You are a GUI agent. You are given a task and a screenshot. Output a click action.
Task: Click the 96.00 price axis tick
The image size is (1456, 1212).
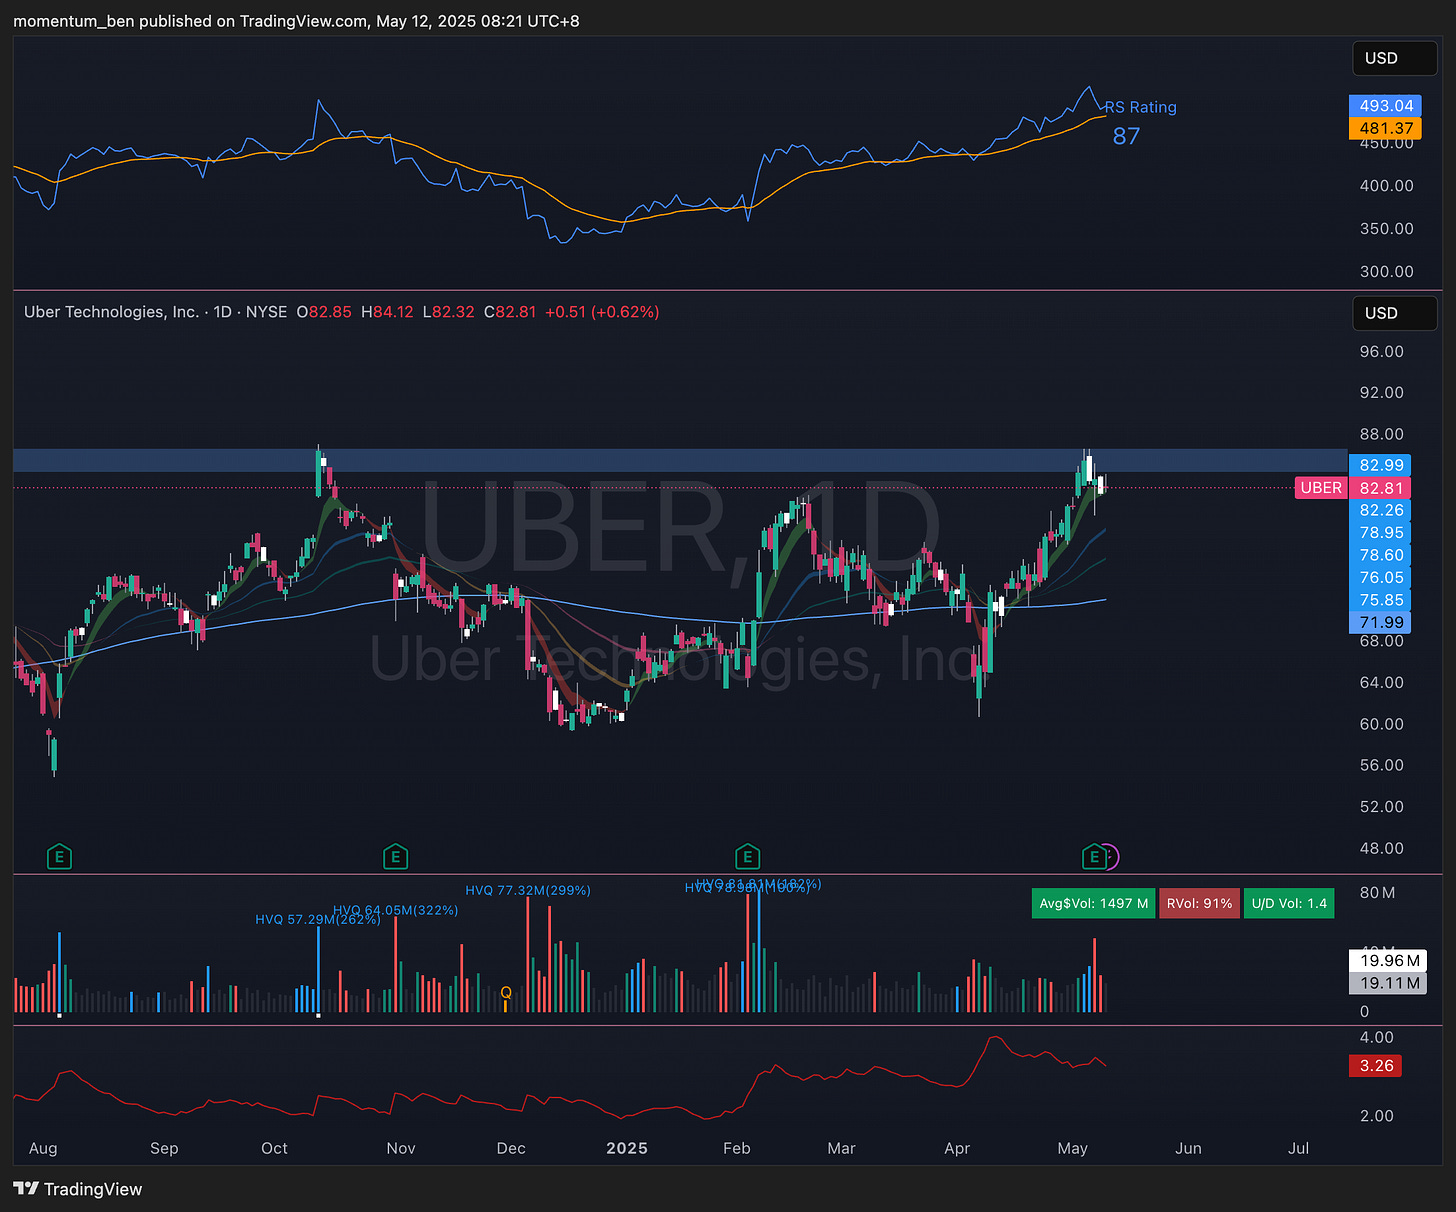point(1382,352)
